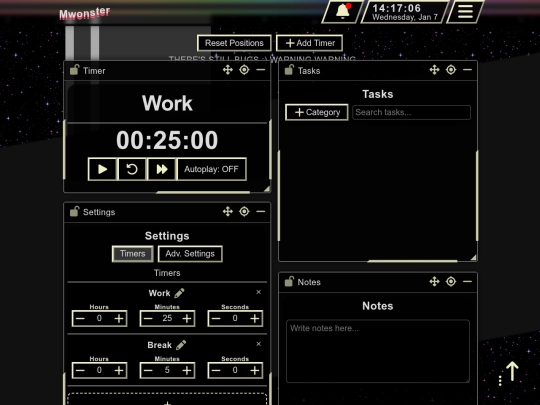Click the Mwonster logo
This screenshot has width=540, height=405.
pos(85,13)
